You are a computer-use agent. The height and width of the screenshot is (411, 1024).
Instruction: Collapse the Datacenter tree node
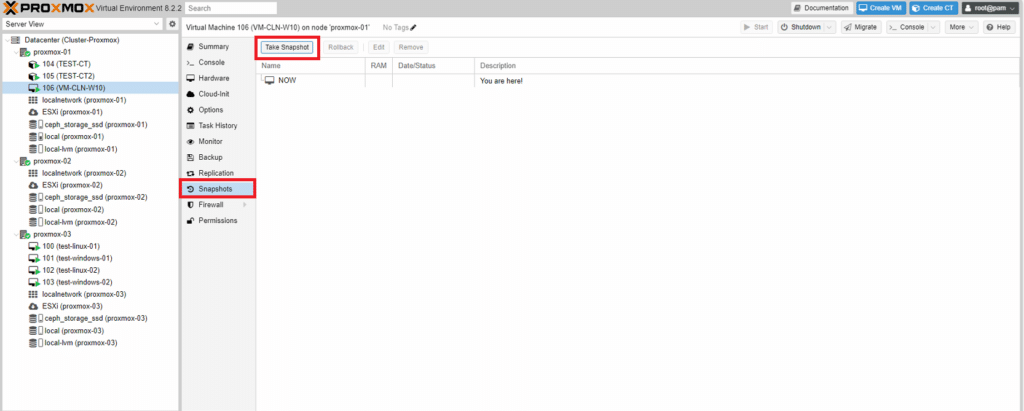(x=7, y=40)
